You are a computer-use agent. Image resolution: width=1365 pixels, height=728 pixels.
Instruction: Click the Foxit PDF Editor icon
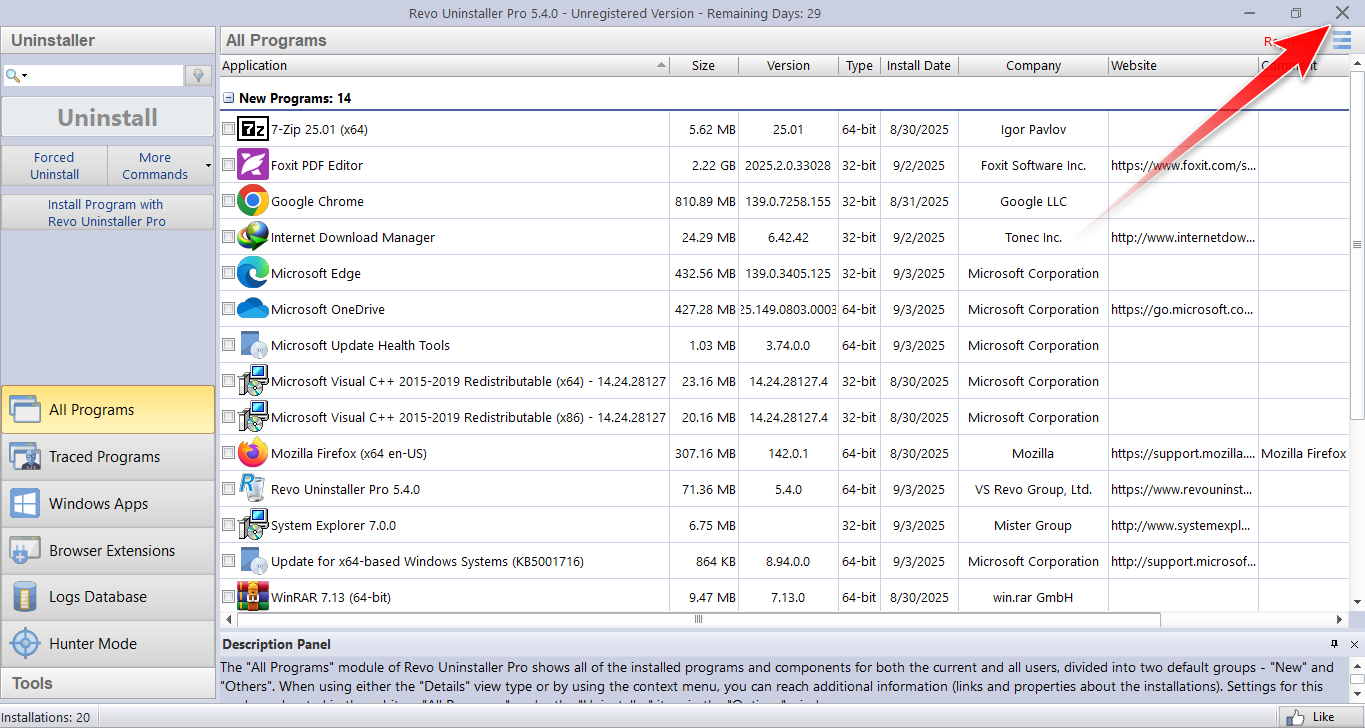tap(253, 165)
